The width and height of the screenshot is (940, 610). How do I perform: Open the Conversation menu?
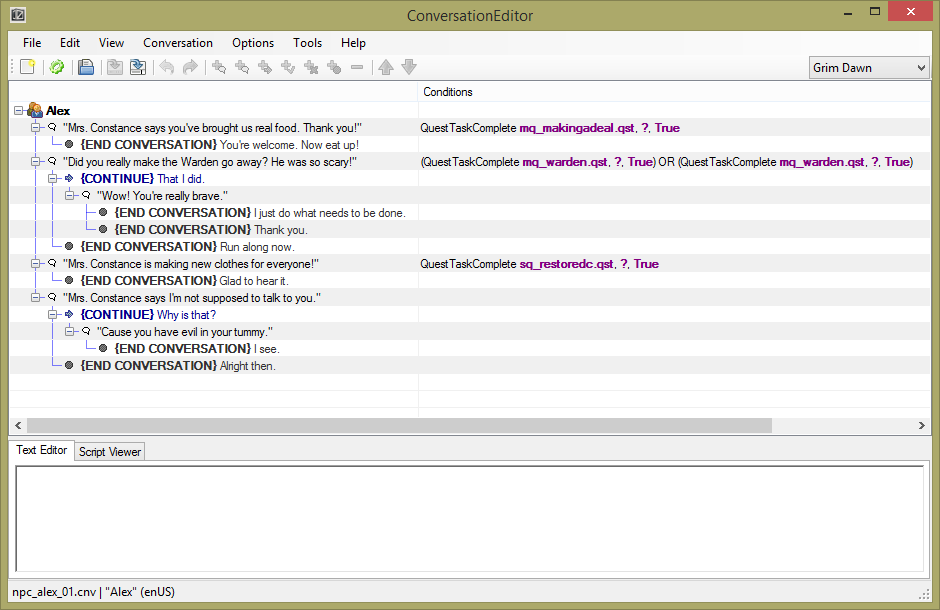177,43
